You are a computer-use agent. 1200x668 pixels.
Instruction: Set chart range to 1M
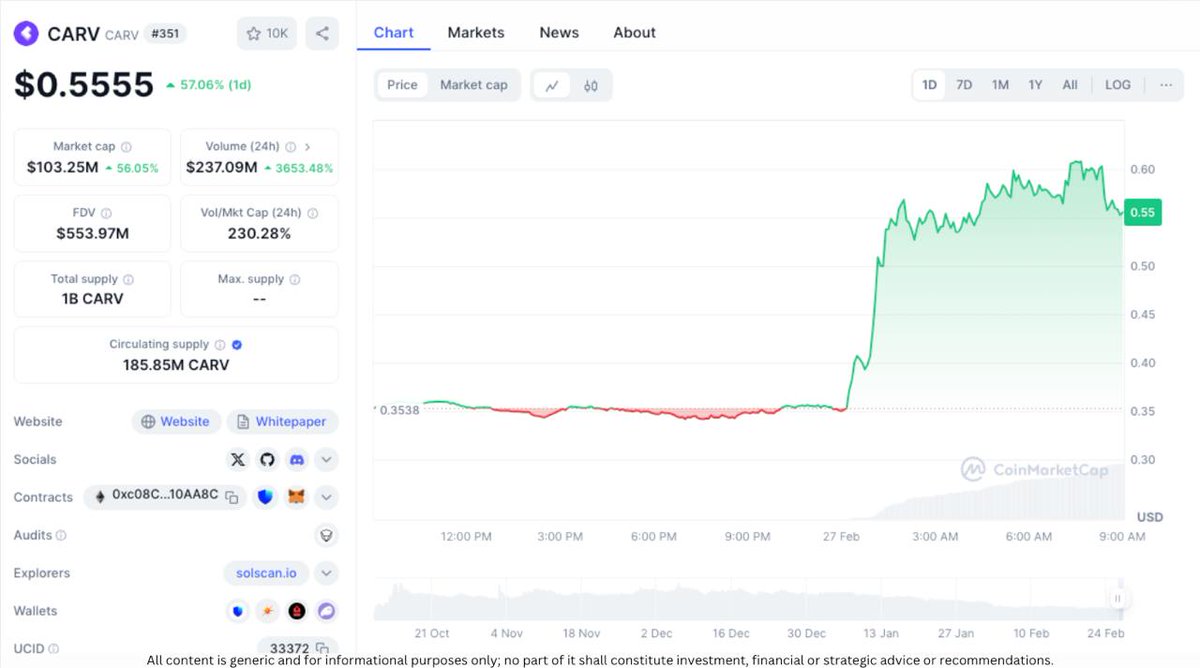[x=1000, y=85]
